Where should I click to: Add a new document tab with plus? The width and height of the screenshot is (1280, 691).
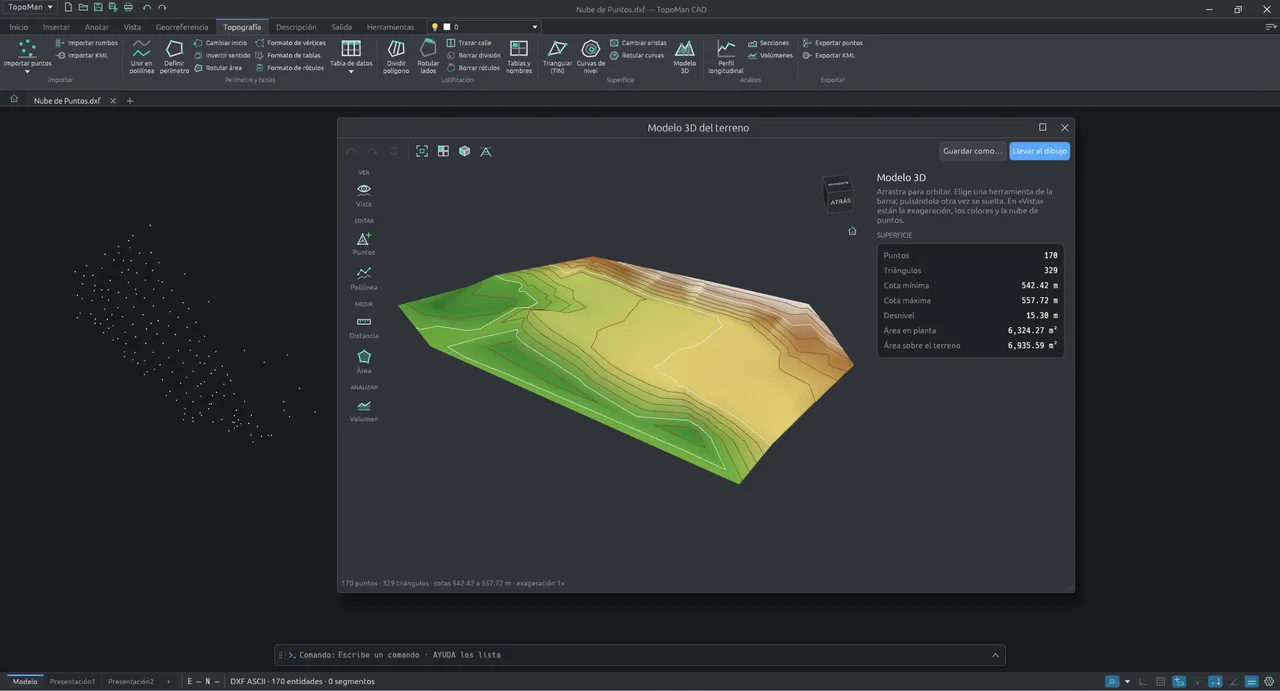[130, 101]
